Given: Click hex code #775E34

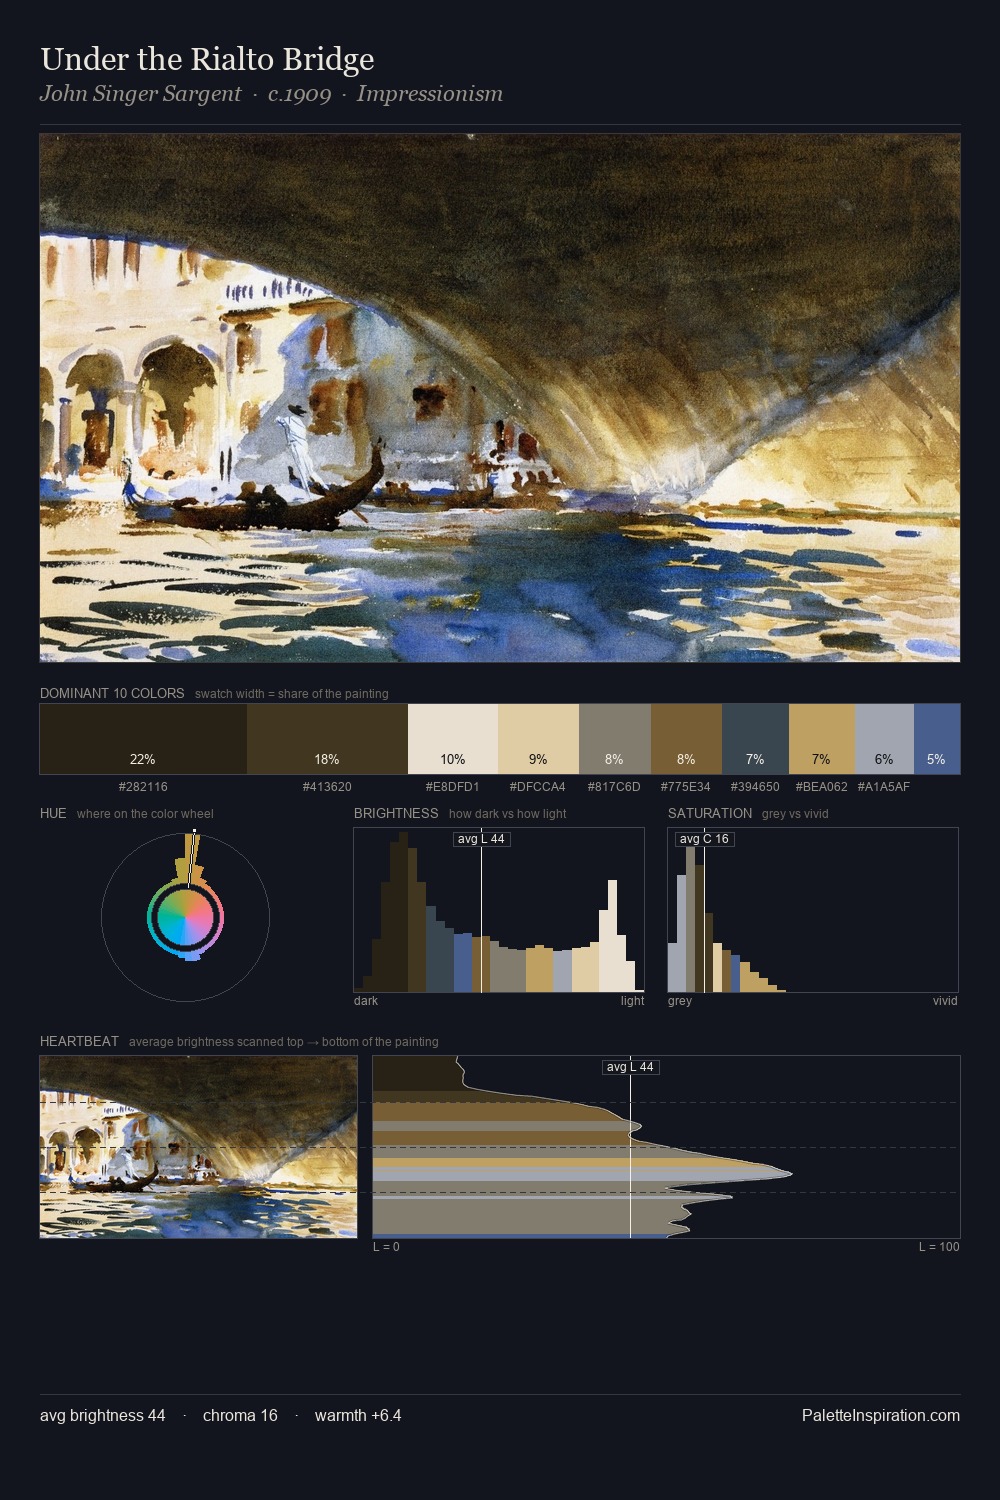Looking at the screenshot, I should pos(686,787).
